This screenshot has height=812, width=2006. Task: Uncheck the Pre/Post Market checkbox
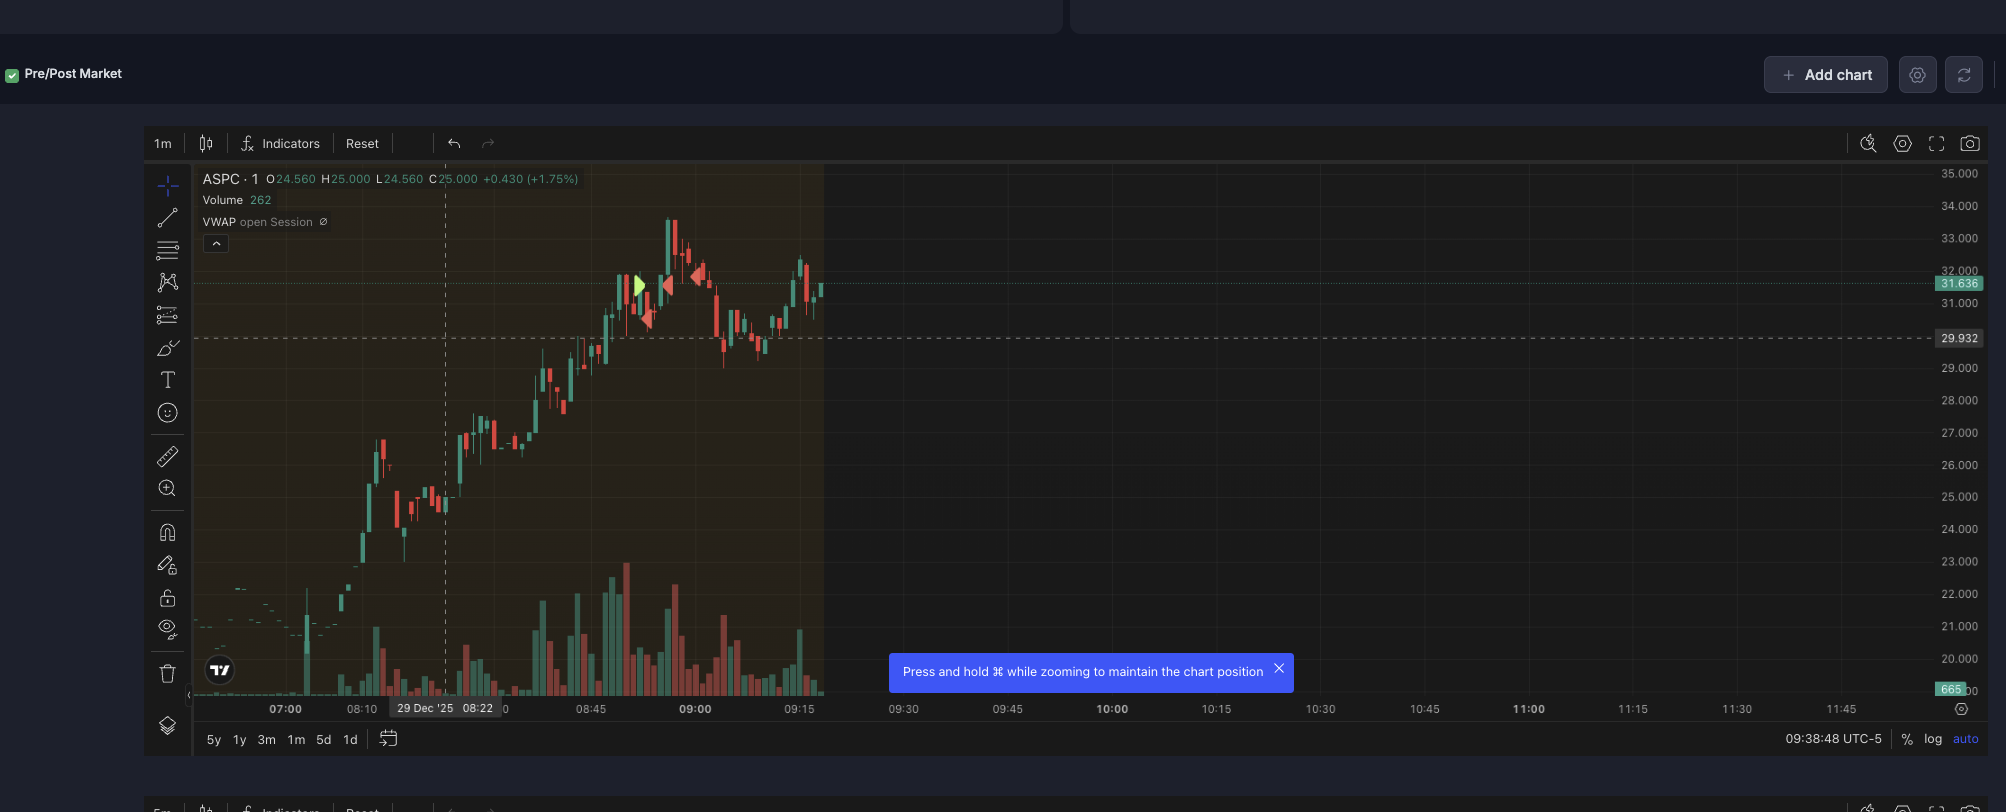click(x=12, y=75)
